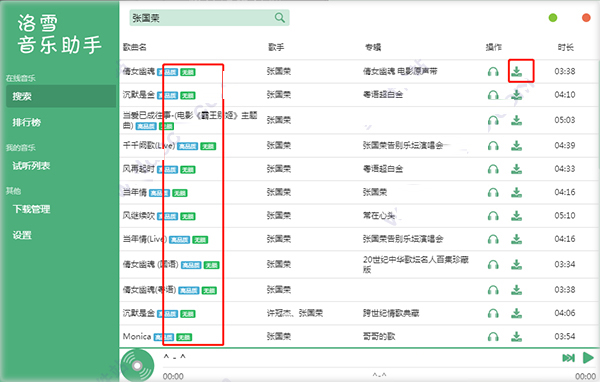The image size is (600, 382).
Task: Open 下载管理 in the sidebar
Action: tap(31, 209)
